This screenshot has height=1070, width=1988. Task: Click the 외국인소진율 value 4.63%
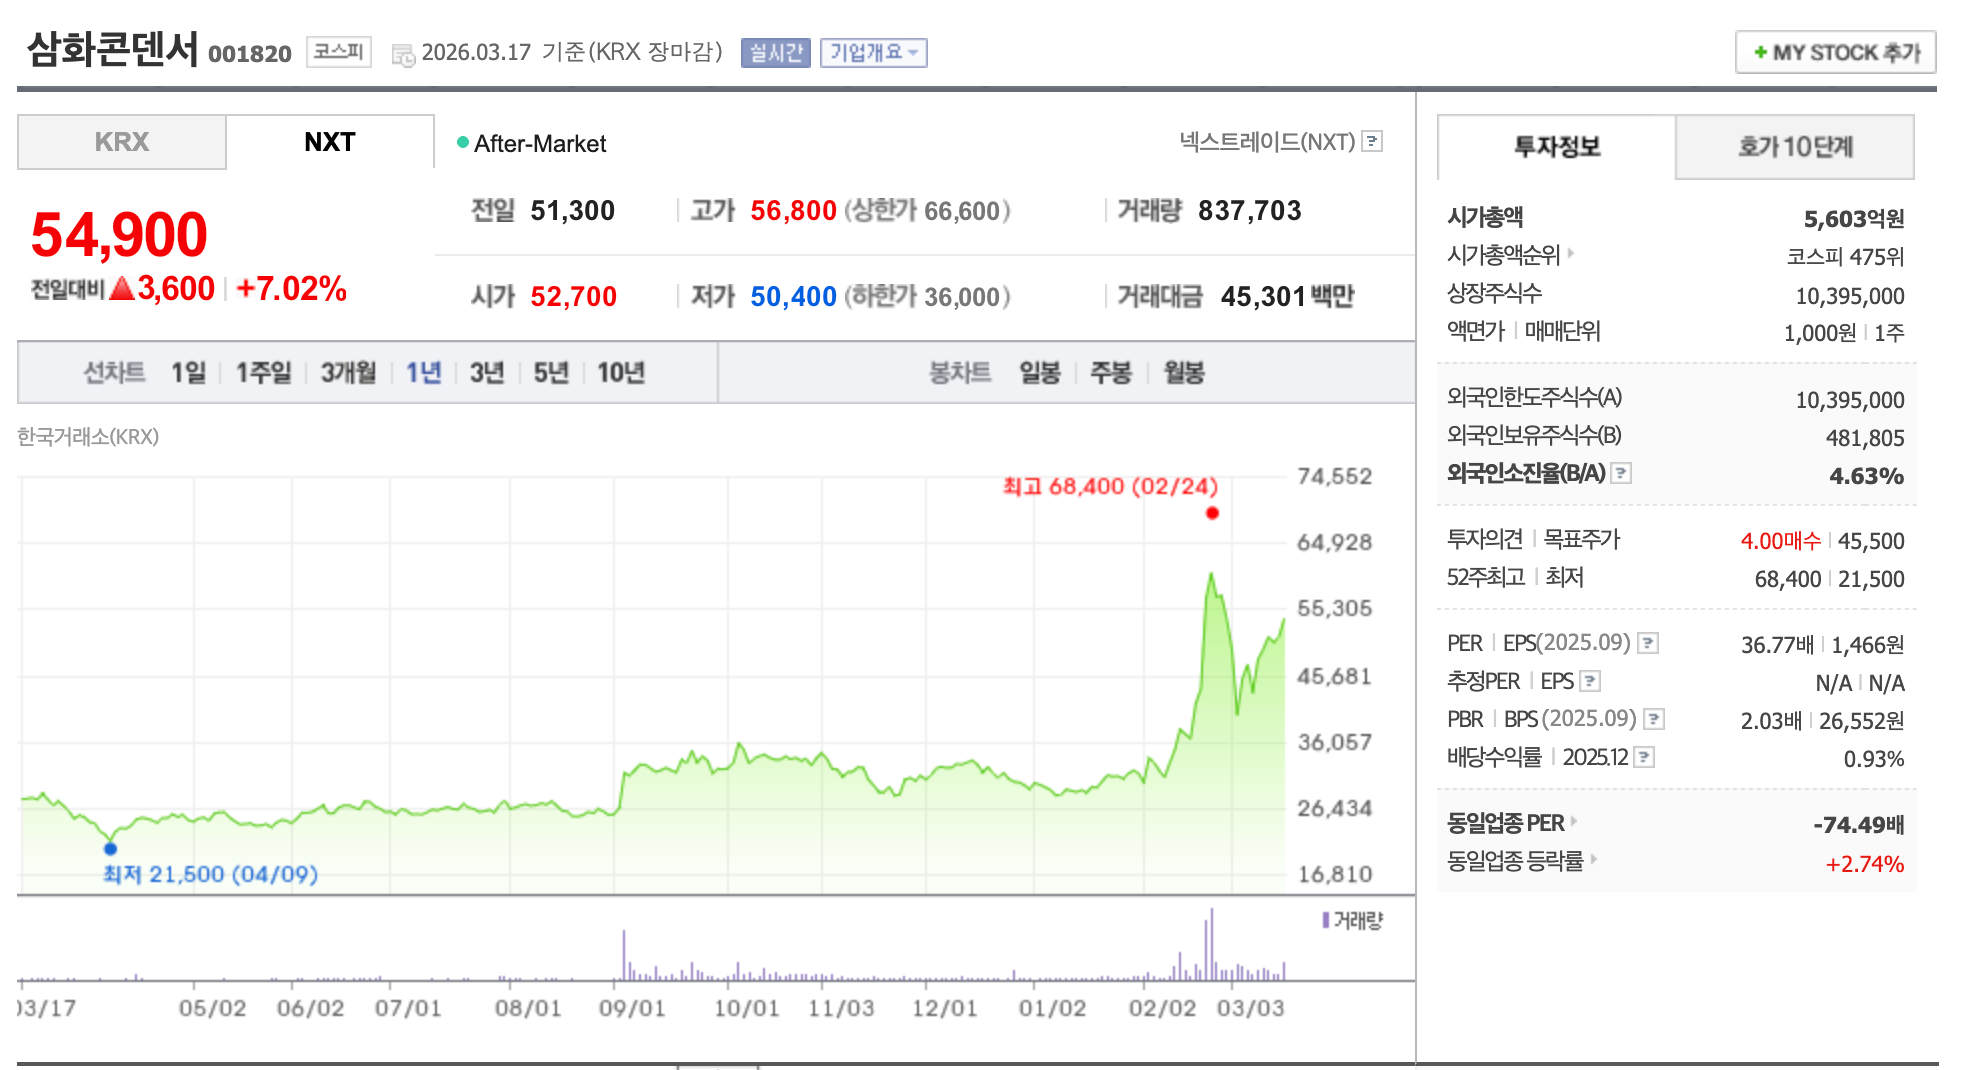(x=1866, y=476)
